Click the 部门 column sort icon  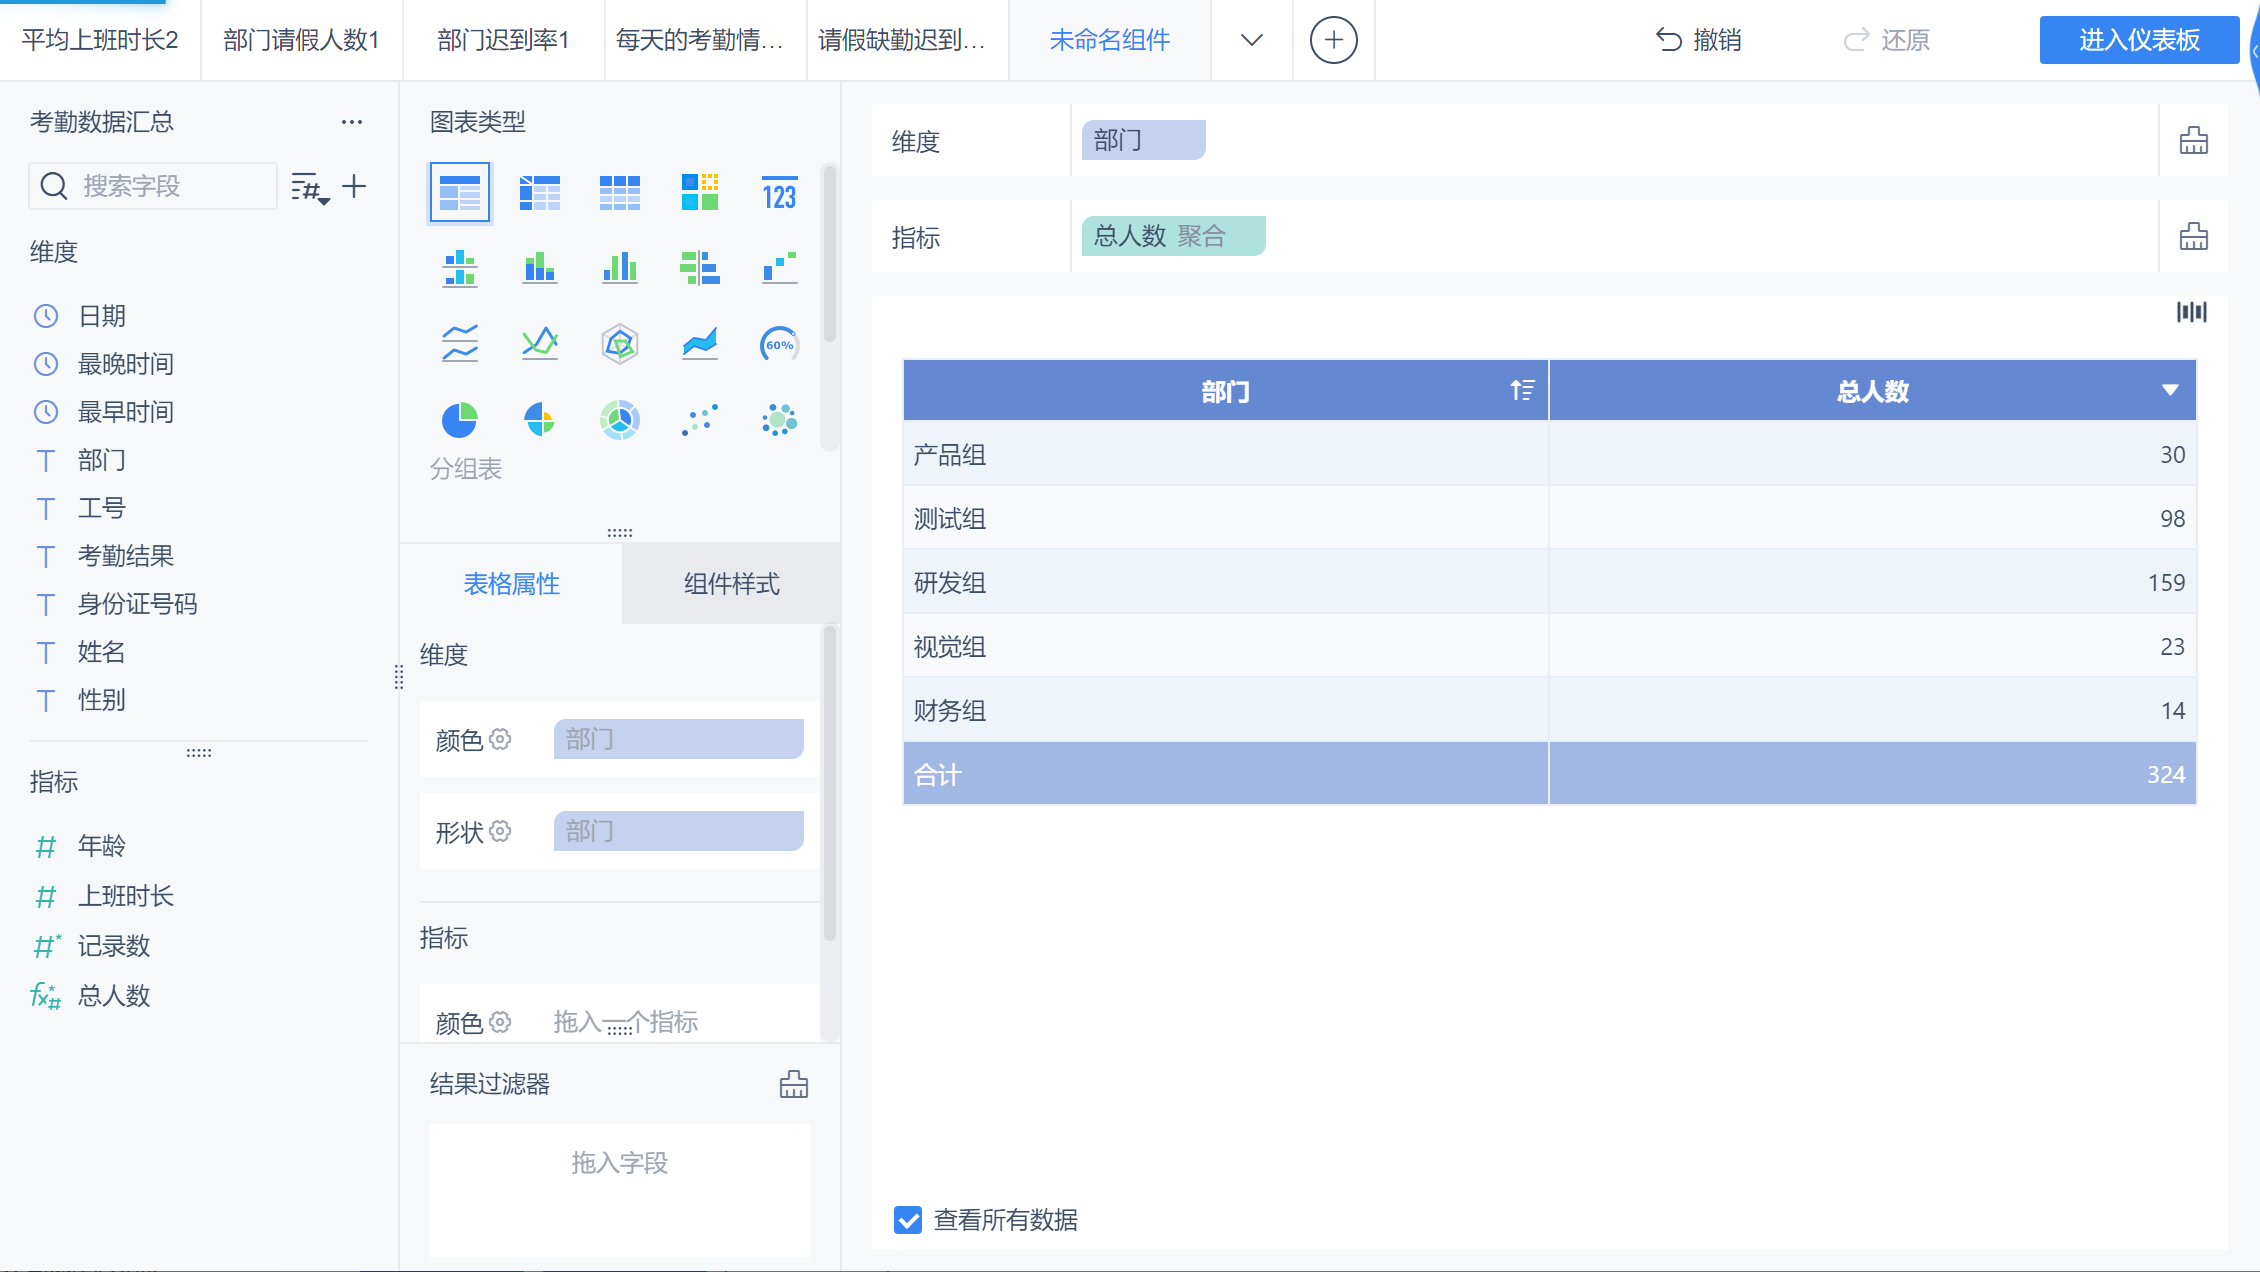(1521, 390)
